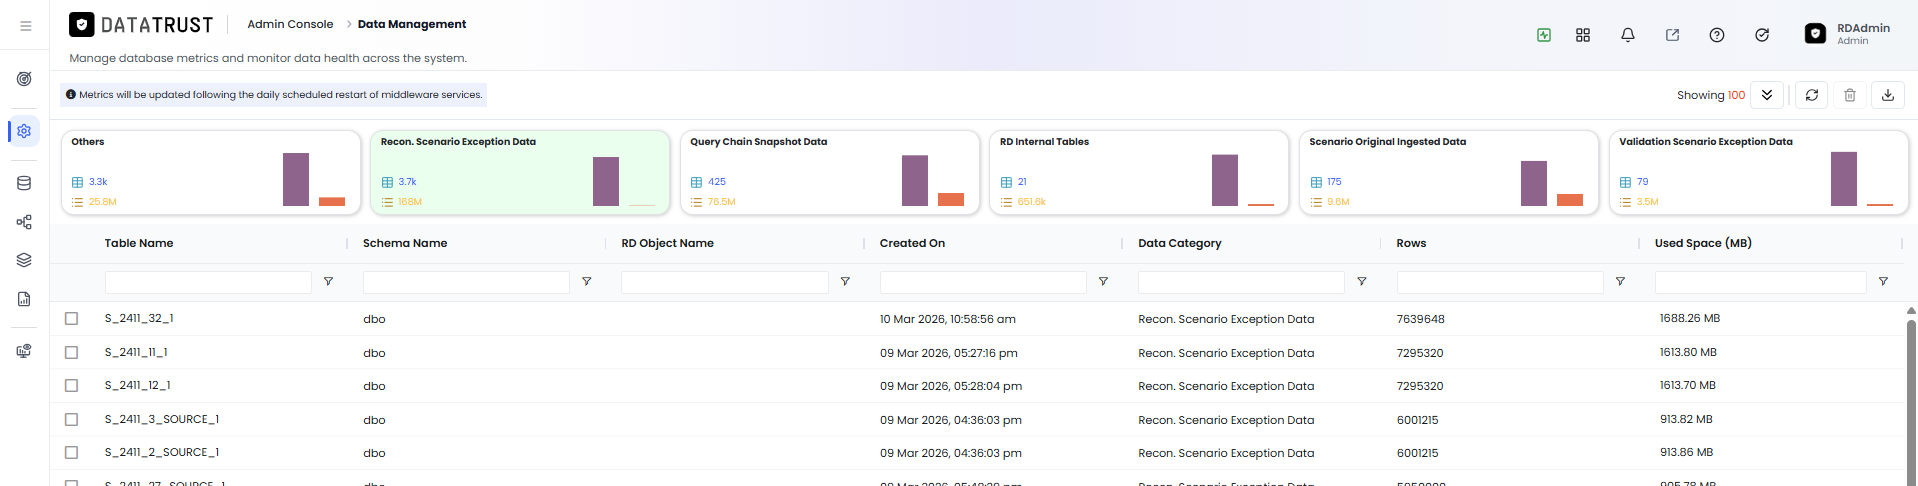Click the RD Object Name filter funnel
The width and height of the screenshot is (1918, 486).
[845, 282]
